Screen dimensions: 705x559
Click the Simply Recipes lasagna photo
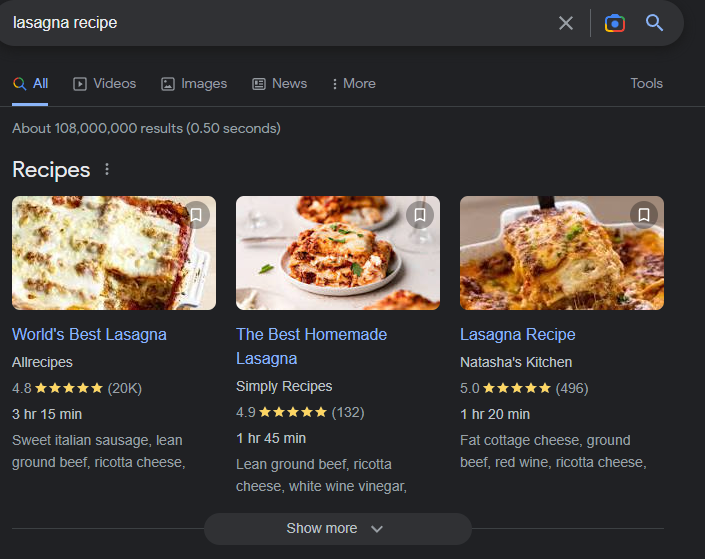point(338,253)
